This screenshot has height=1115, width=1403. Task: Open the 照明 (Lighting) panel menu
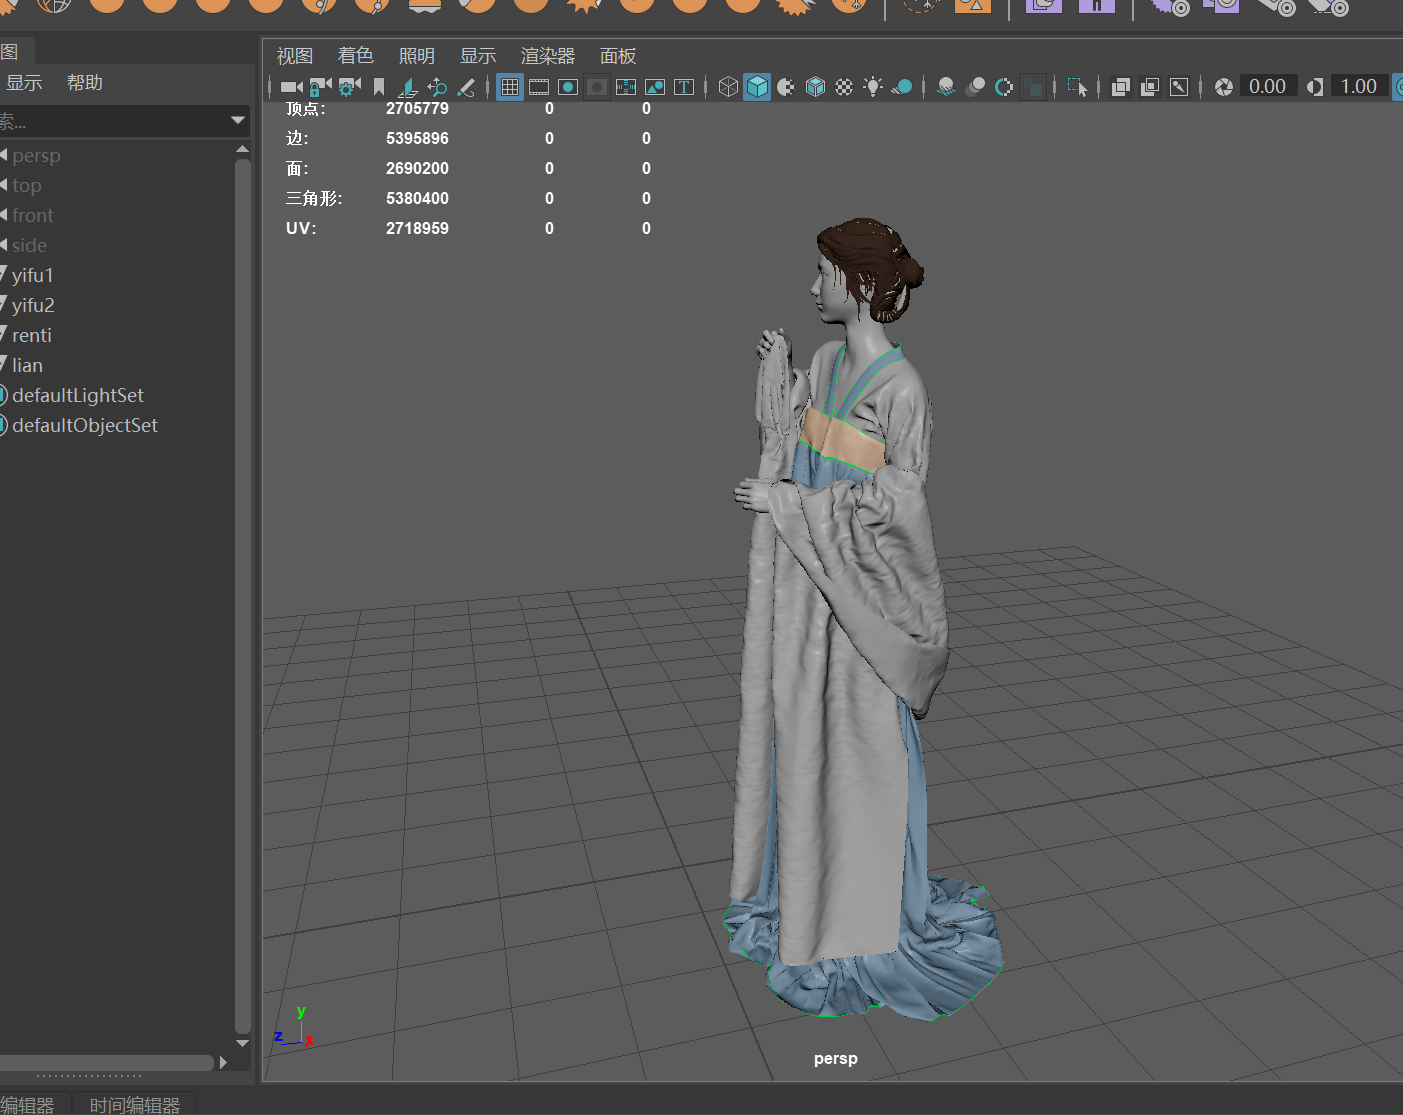(x=417, y=56)
